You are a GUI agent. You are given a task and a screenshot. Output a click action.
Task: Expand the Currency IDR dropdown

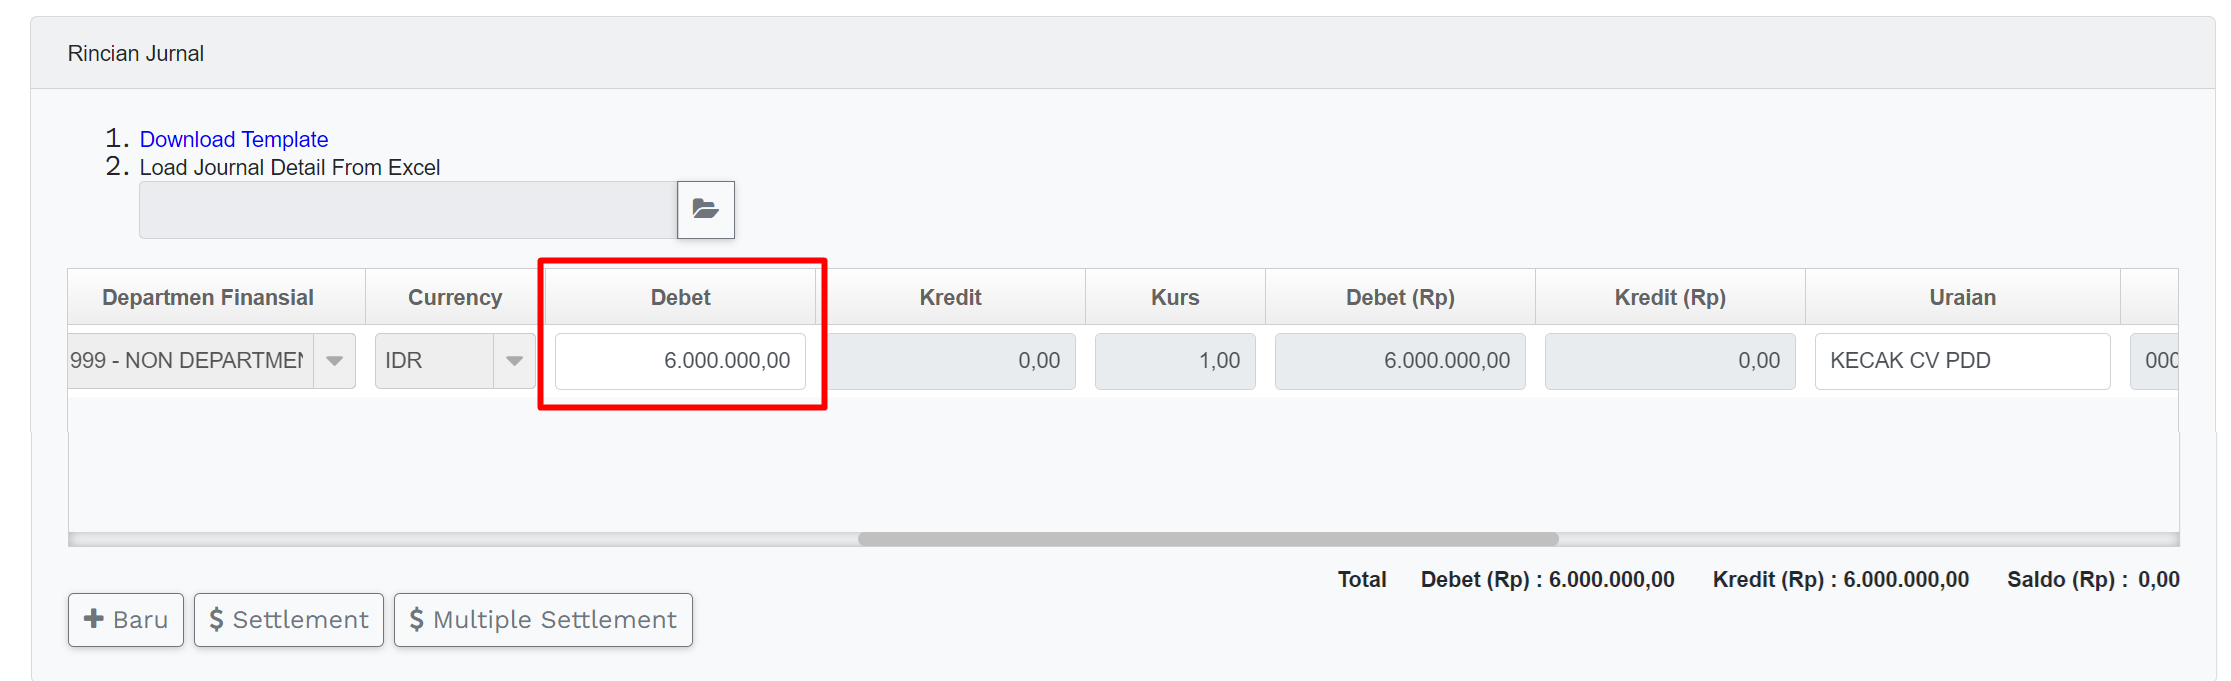514,361
